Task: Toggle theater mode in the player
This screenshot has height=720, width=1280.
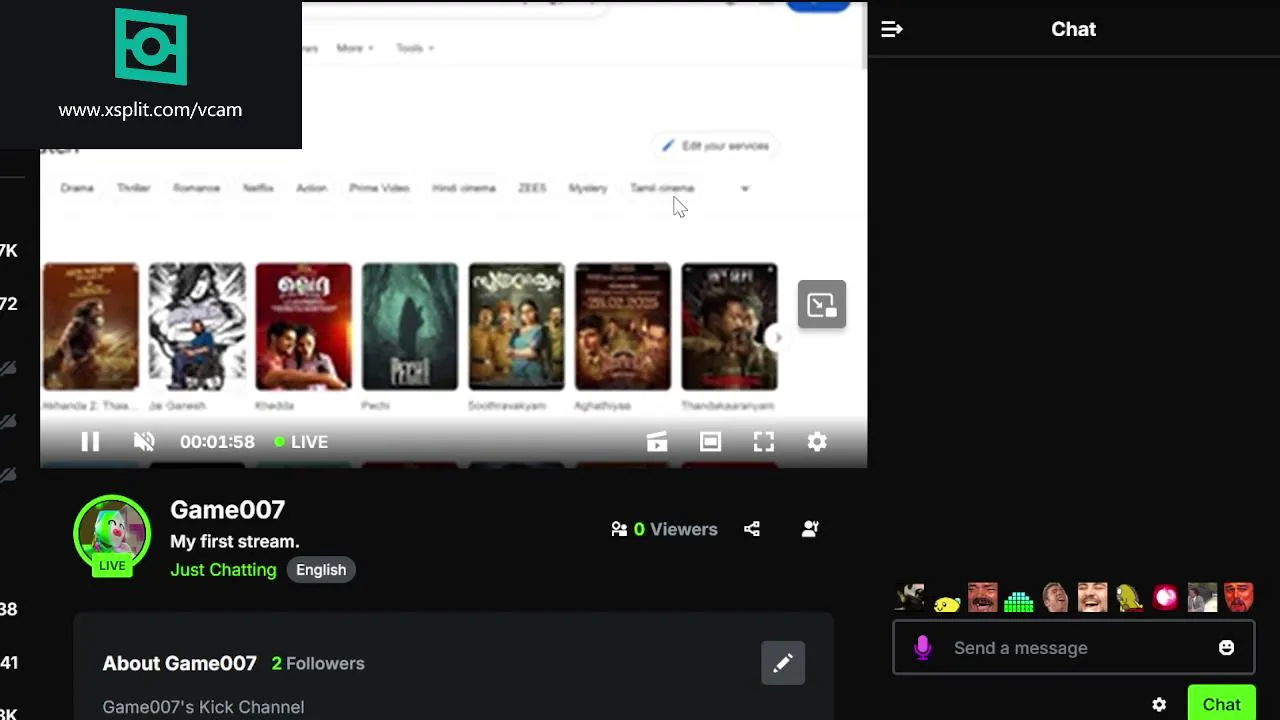Action: (710, 442)
